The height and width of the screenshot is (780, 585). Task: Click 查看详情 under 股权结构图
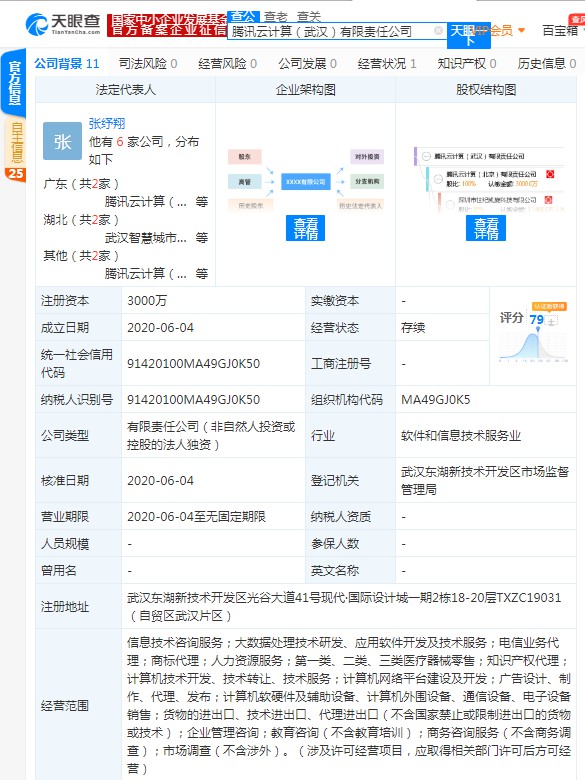(x=486, y=228)
